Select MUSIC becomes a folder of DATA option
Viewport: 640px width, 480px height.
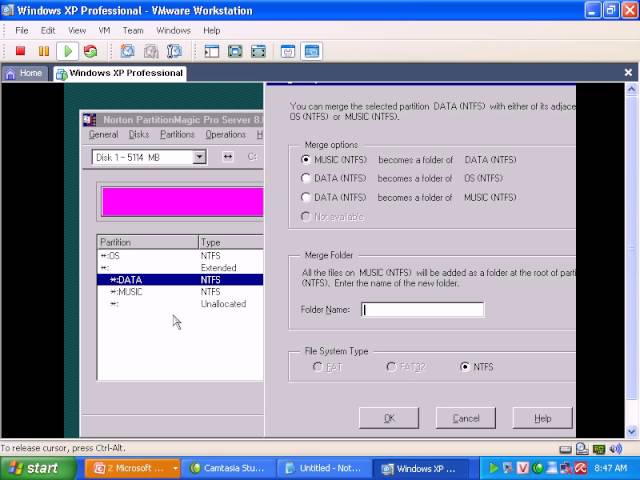[305, 159]
